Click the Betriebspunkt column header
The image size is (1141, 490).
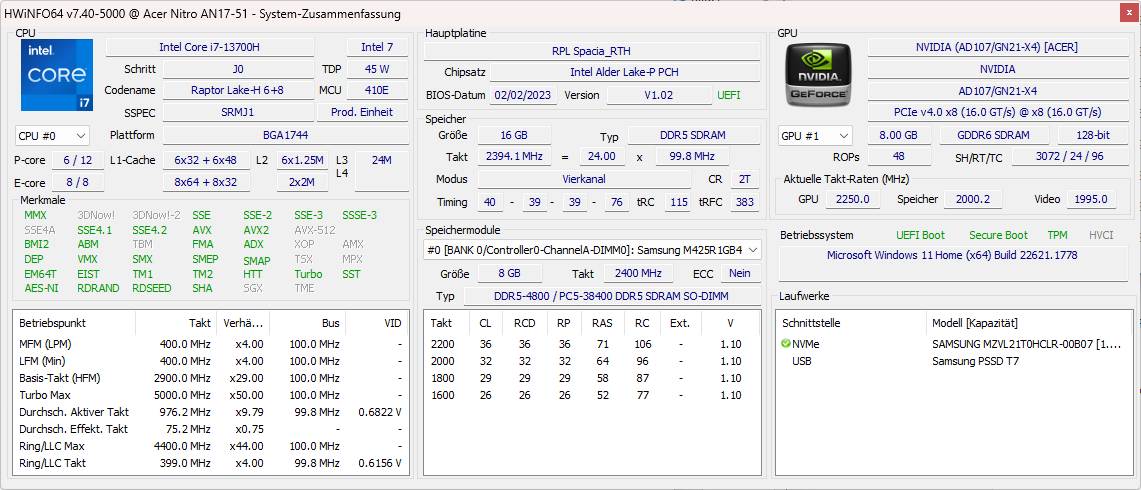click(53, 323)
